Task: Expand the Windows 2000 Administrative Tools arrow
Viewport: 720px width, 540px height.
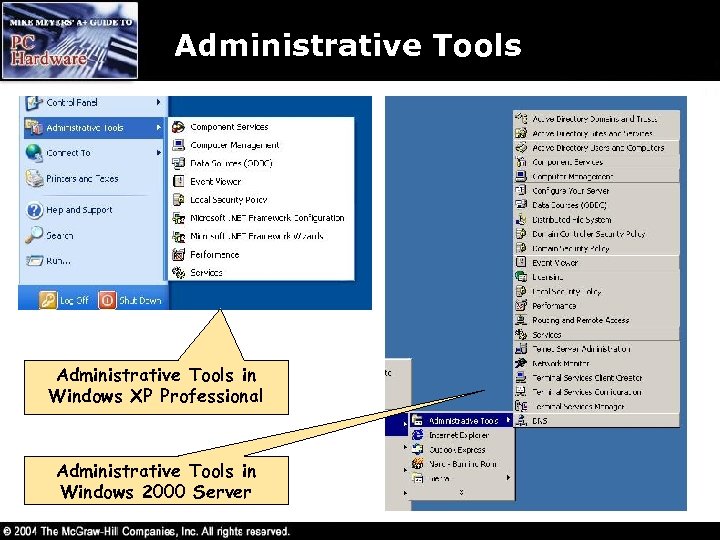Action: point(508,420)
